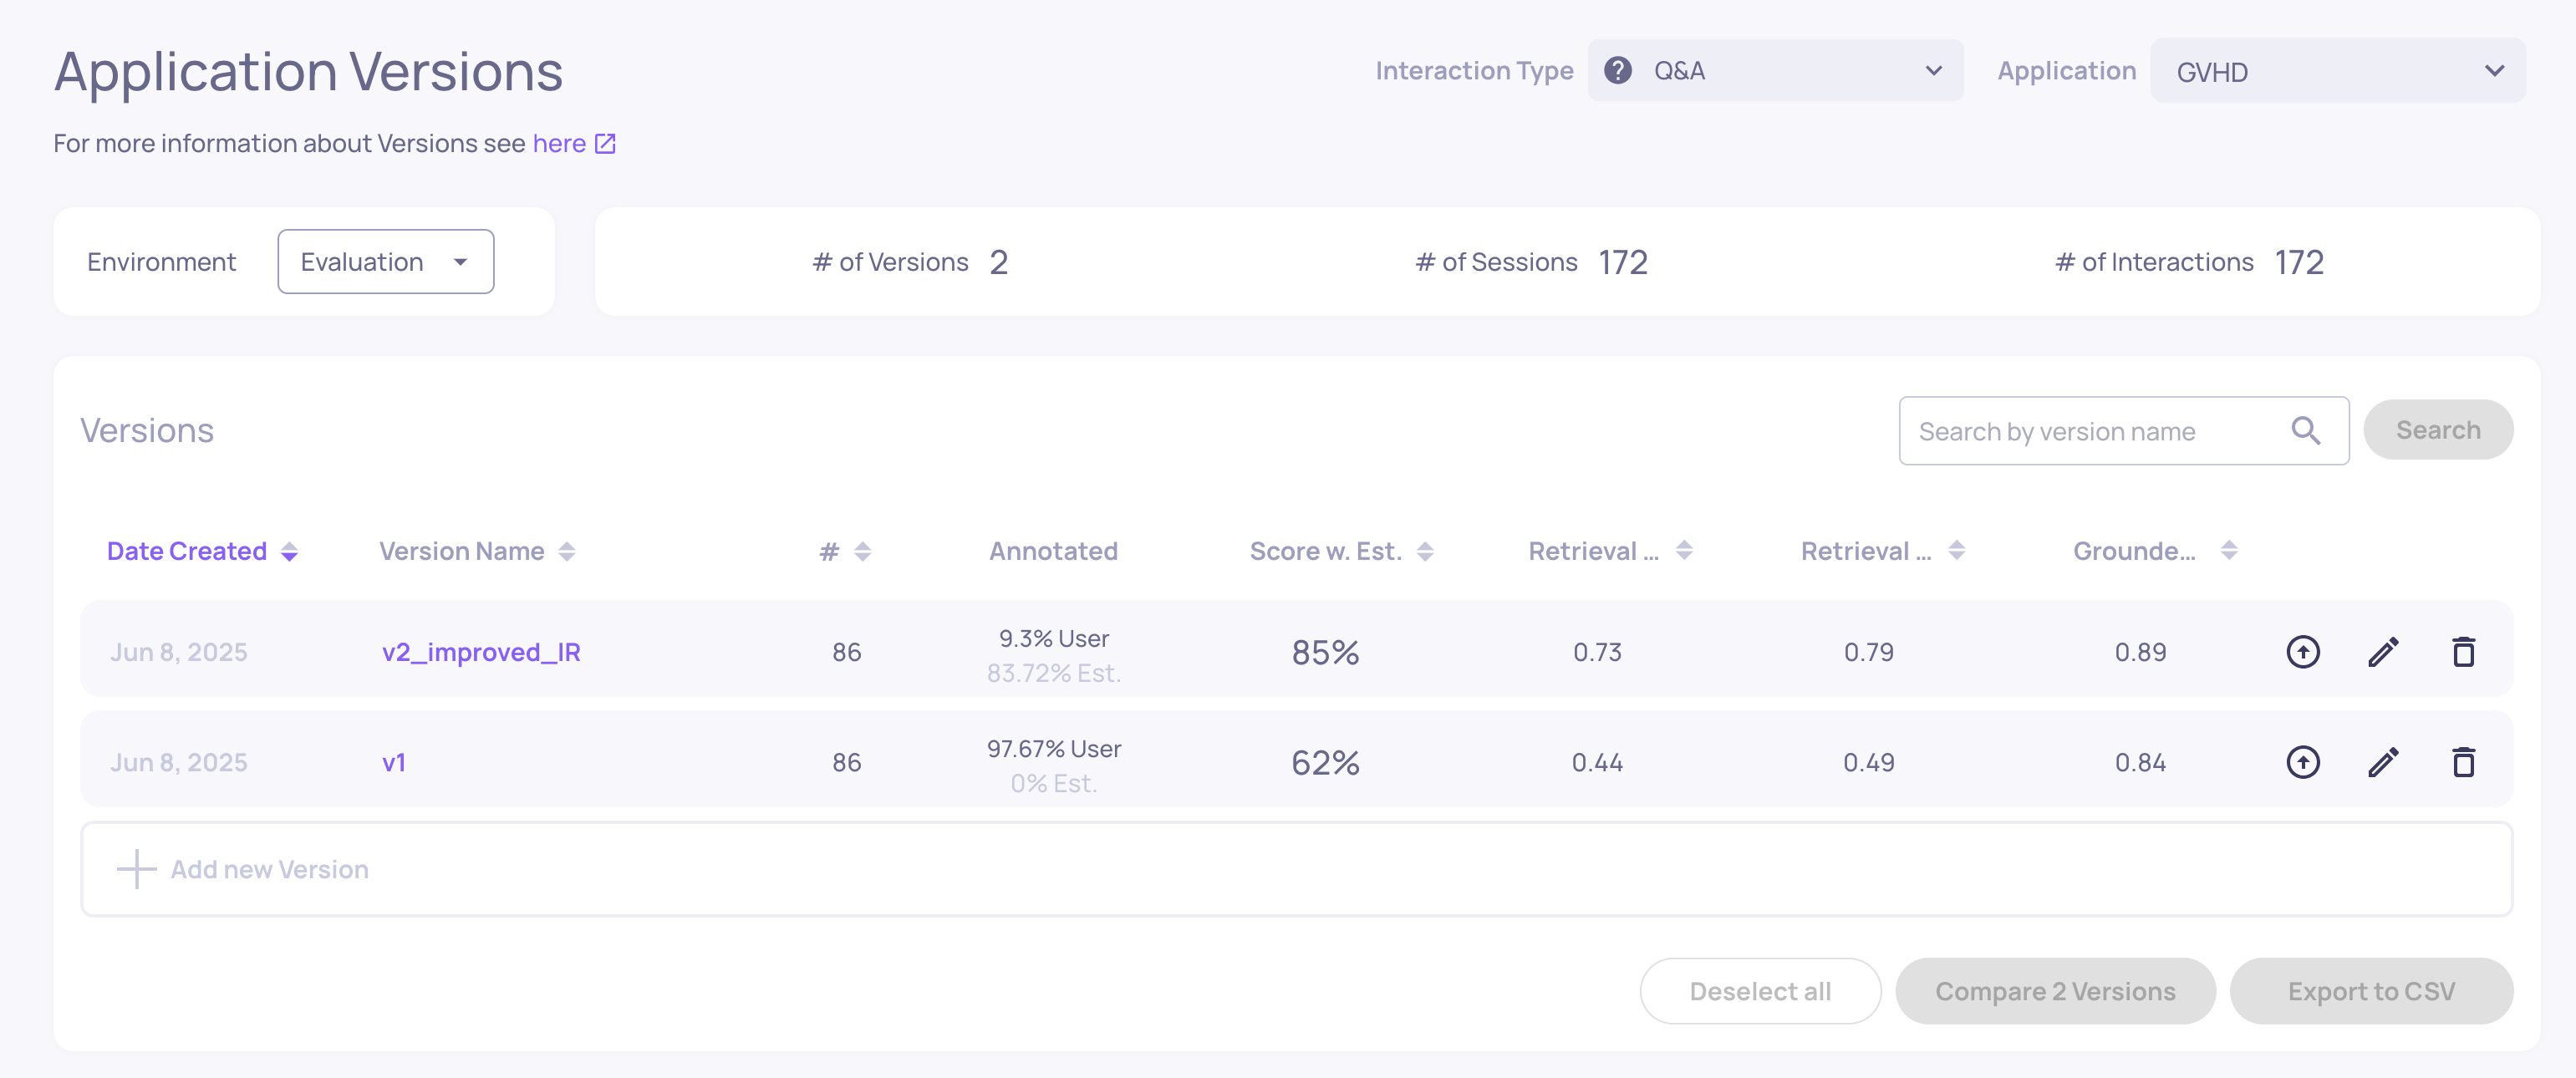The height and width of the screenshot is (1078, 2576).
Task: Click the plus icon to add new version
Action: pos(136,869)
